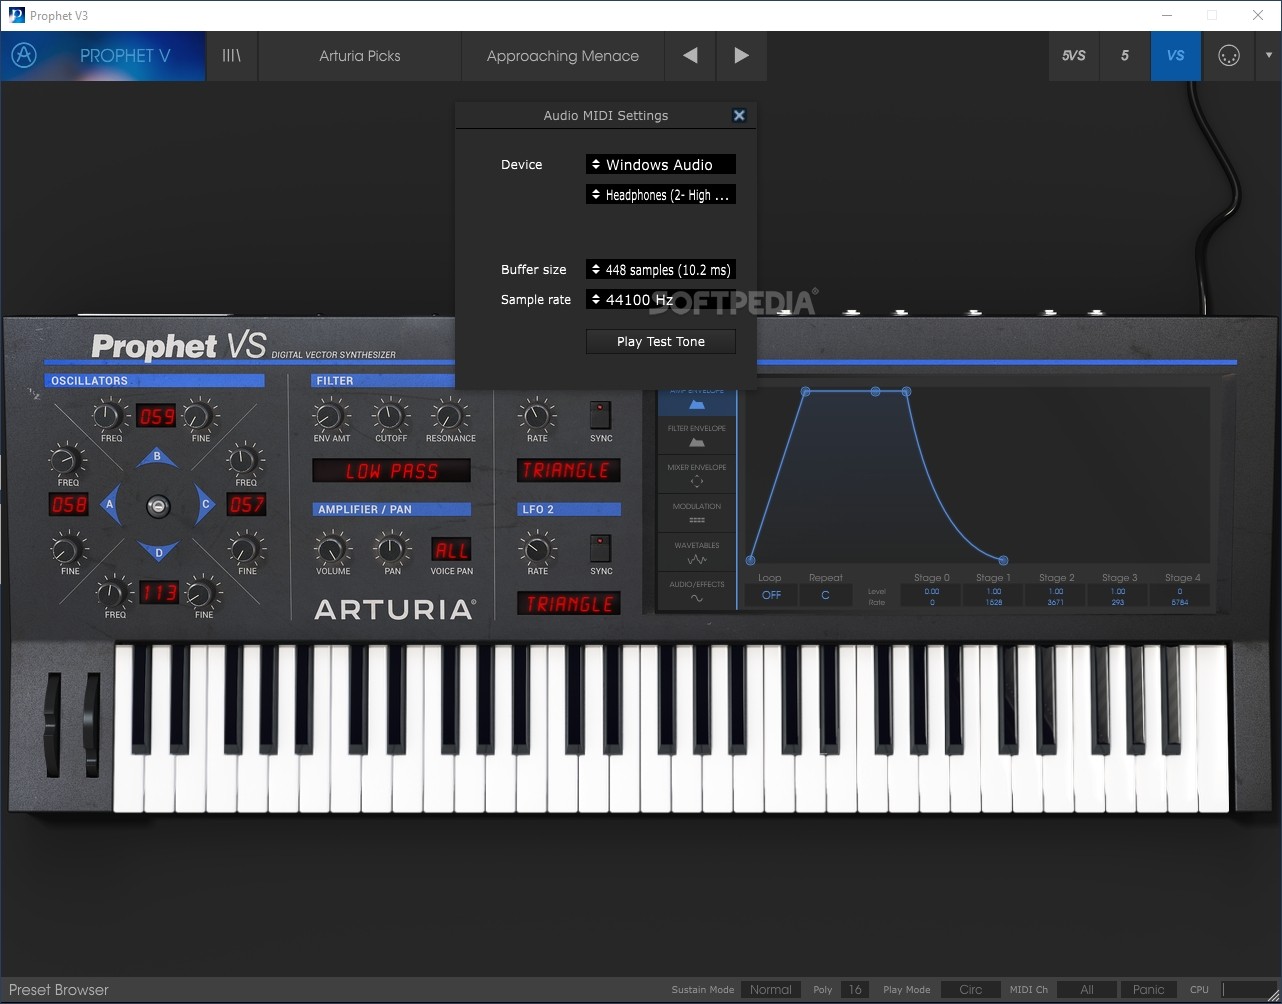1282x1004 pixels.
Task: Open the Filter Envelope section
Action: point(697,436)
